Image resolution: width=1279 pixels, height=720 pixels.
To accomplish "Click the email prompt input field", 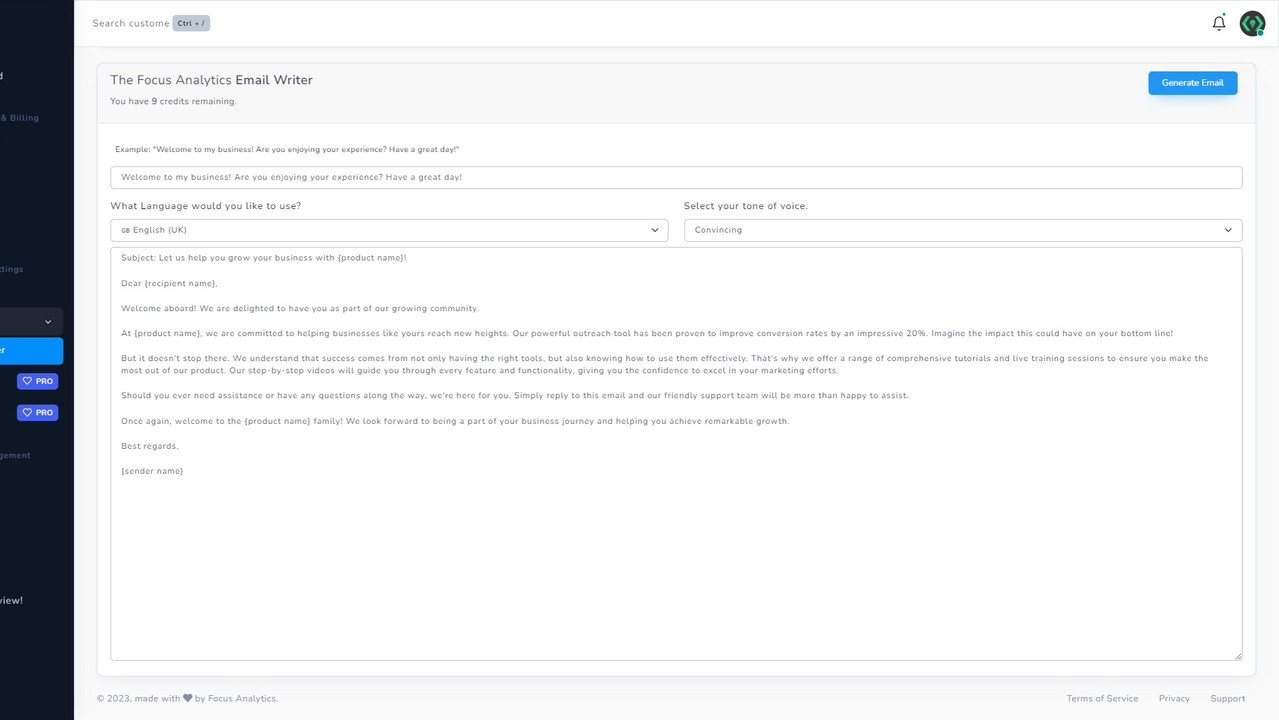I will tap(676, 177).
